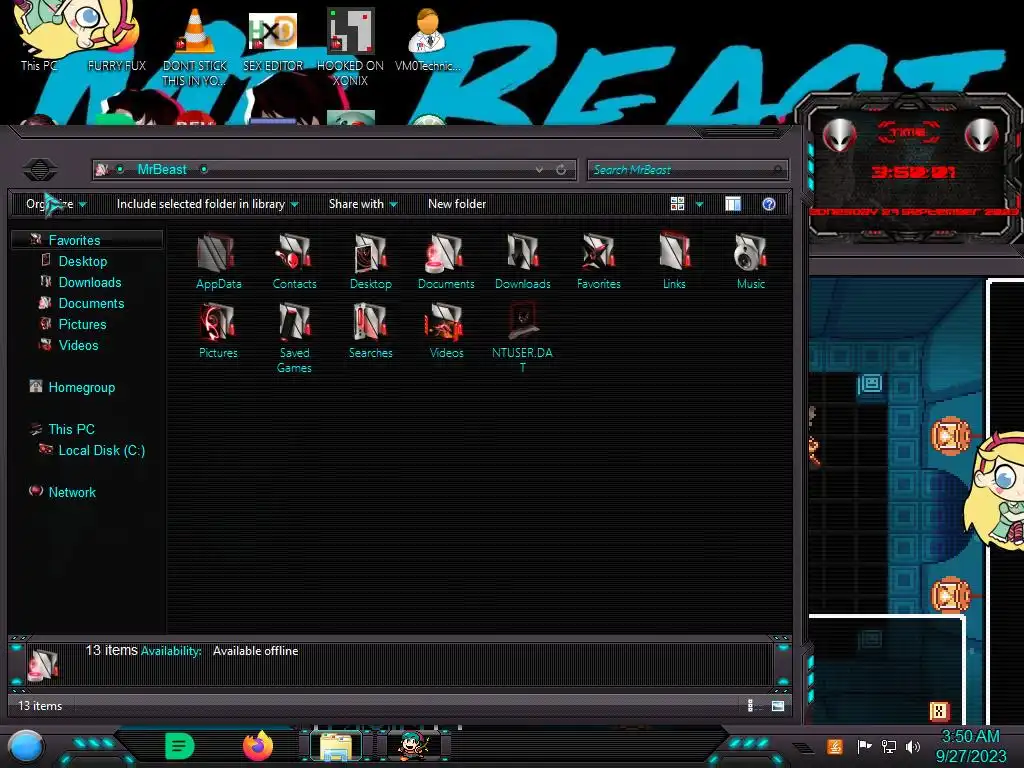
Task: Click the Alienware clock gadget time display
Action: tap(913, 172)
